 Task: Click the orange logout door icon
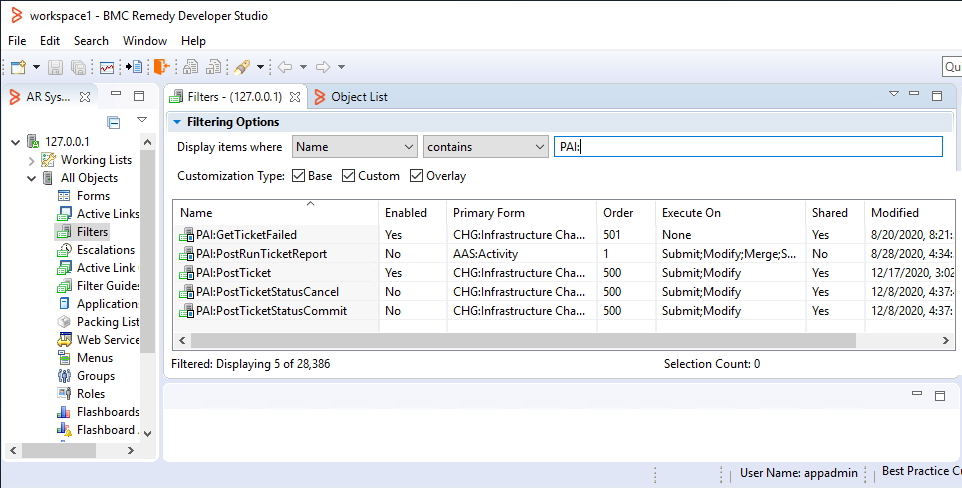[161, 66]
